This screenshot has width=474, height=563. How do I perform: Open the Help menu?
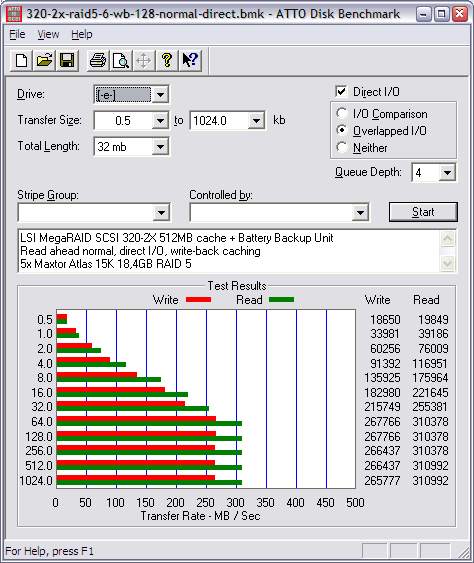(x=82, y=34)
